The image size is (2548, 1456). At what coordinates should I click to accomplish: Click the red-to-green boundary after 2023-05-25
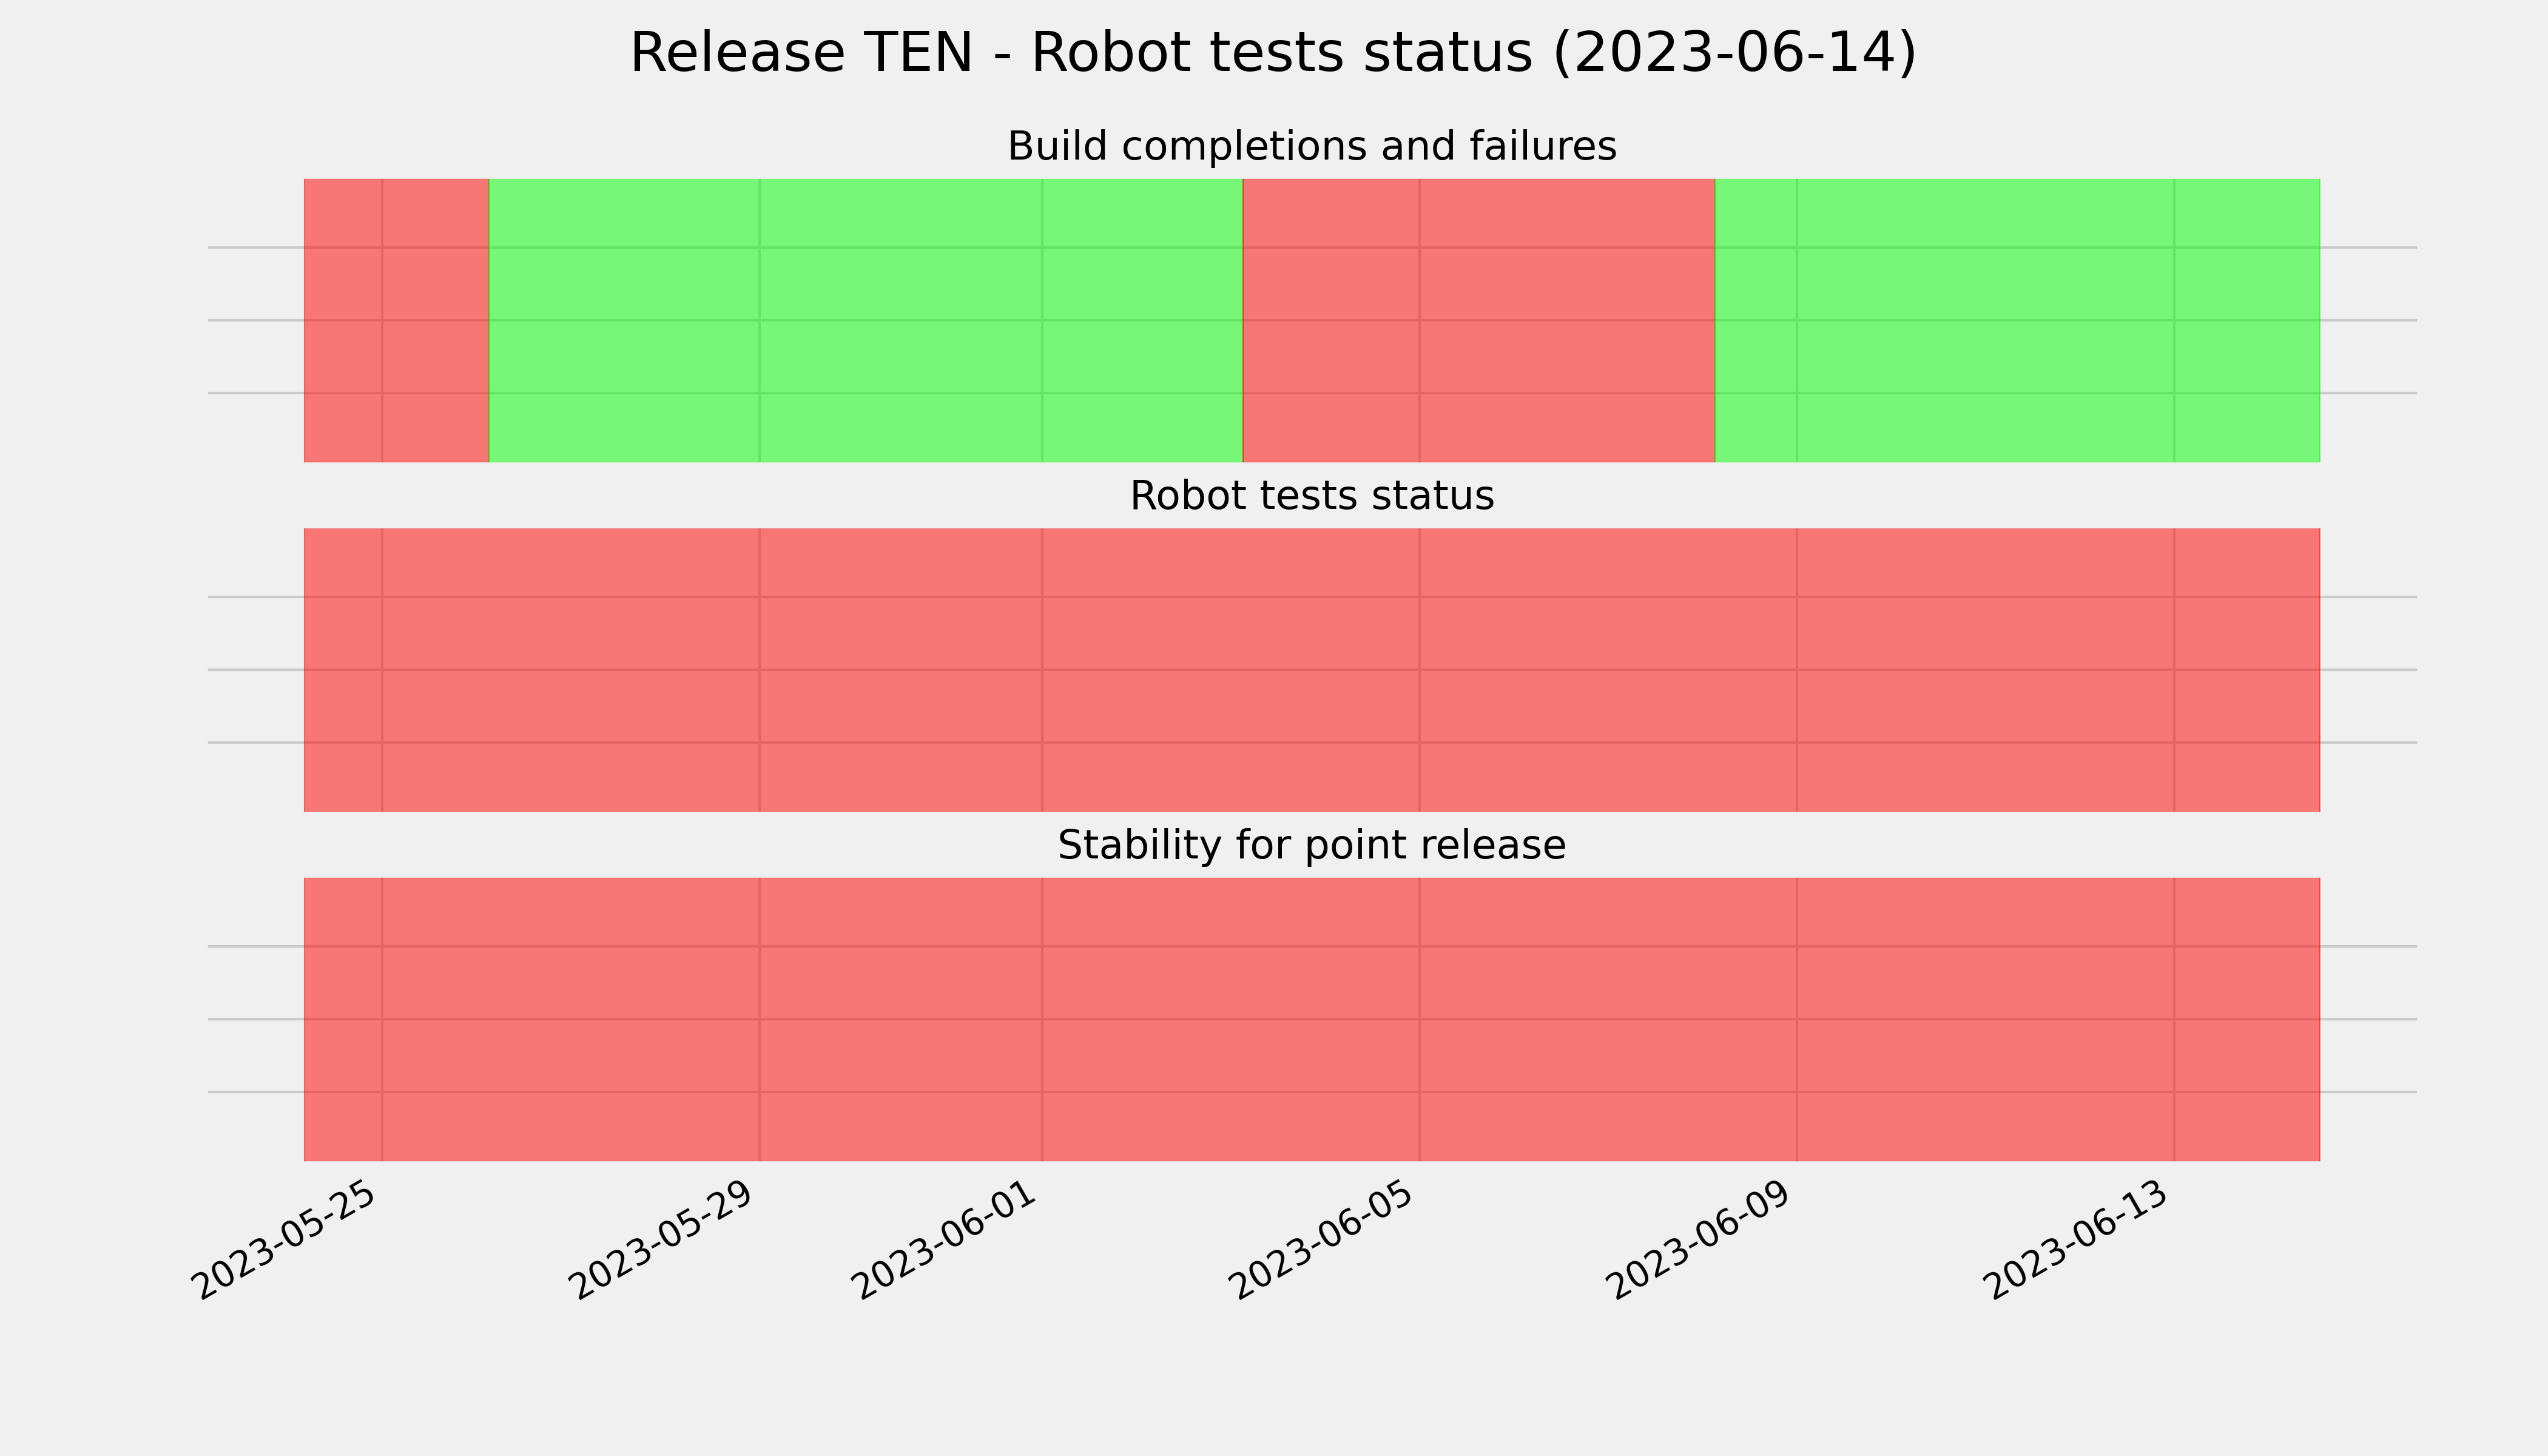point(489,320)
